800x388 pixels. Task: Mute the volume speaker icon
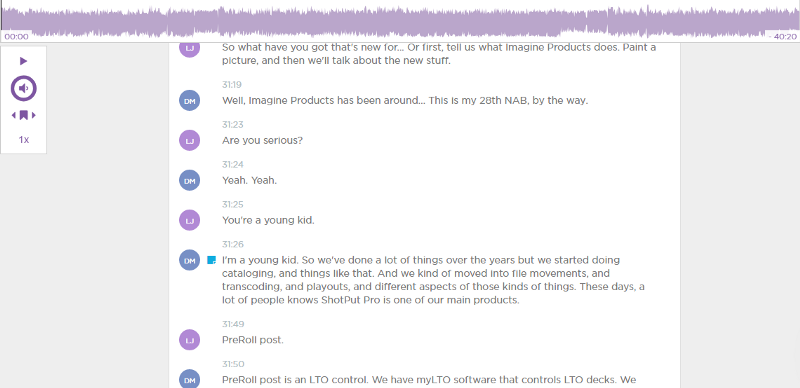23,89
